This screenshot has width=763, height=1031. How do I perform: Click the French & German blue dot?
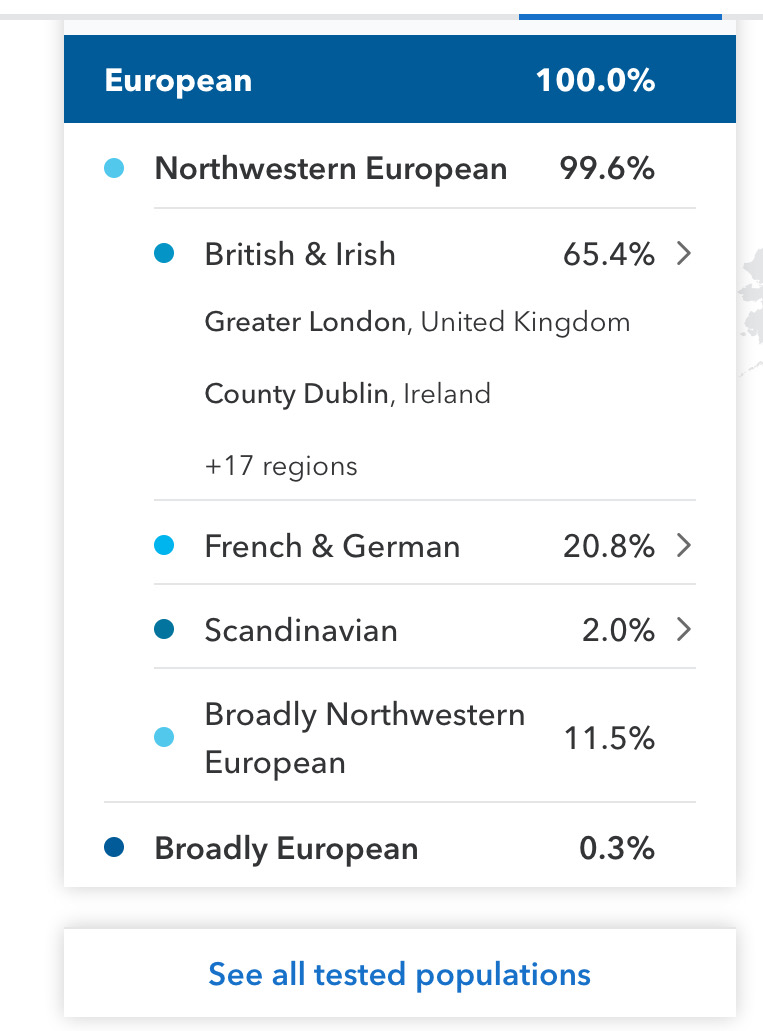(x=164, y=545)
